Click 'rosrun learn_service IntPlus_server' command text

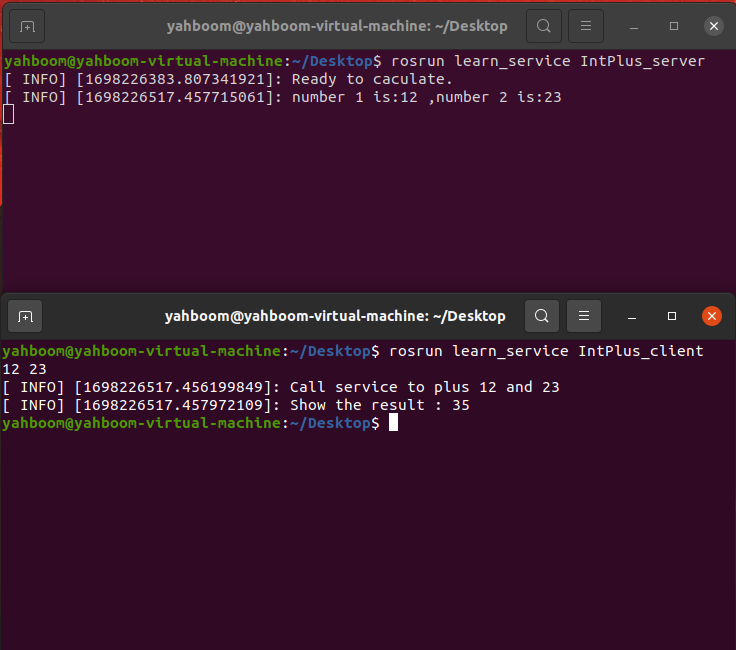548,61
